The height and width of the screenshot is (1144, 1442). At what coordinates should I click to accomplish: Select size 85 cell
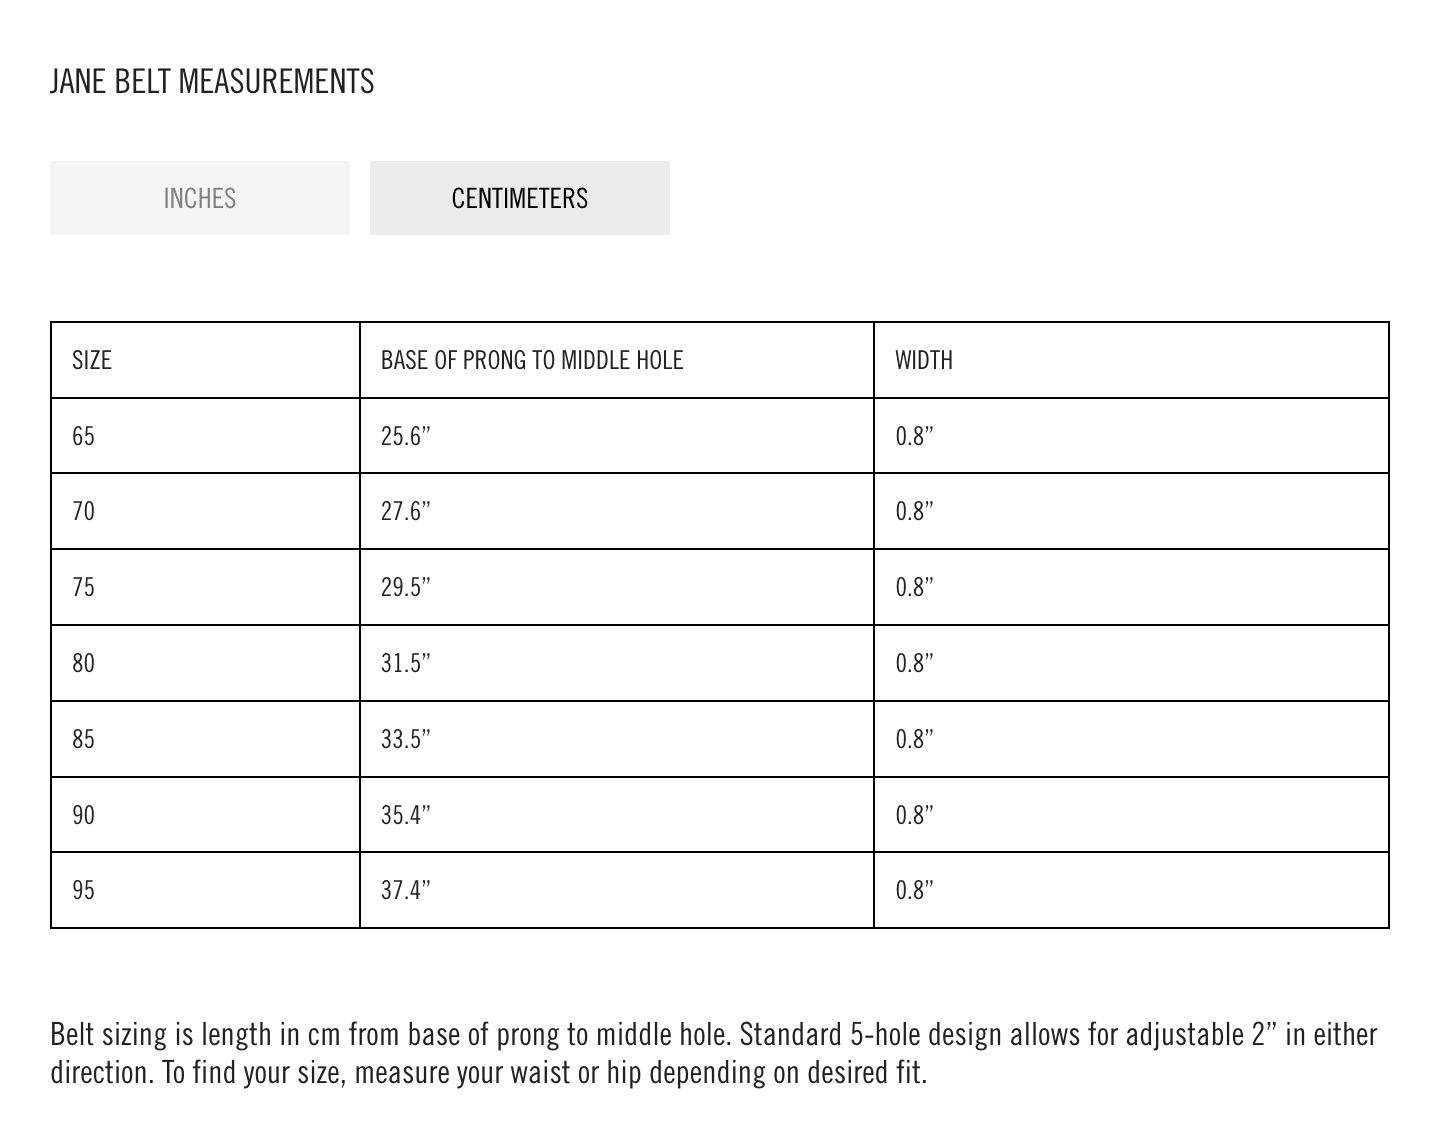(205, 739)
